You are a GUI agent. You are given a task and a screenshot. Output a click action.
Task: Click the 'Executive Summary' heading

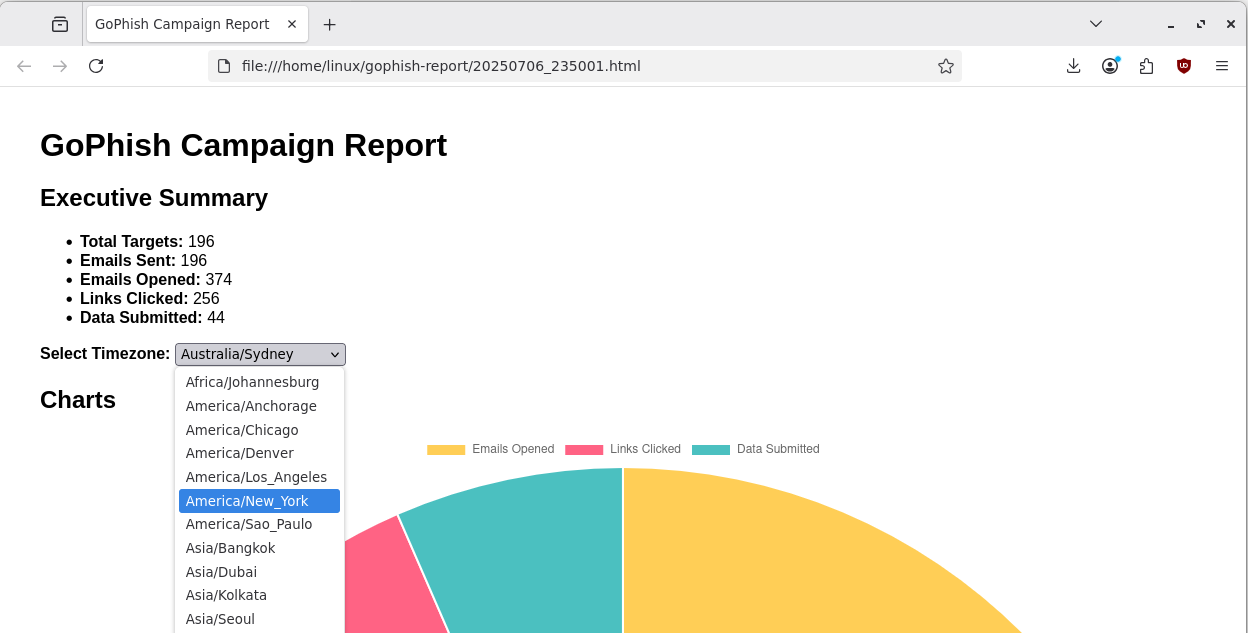(x=154, y=198)
